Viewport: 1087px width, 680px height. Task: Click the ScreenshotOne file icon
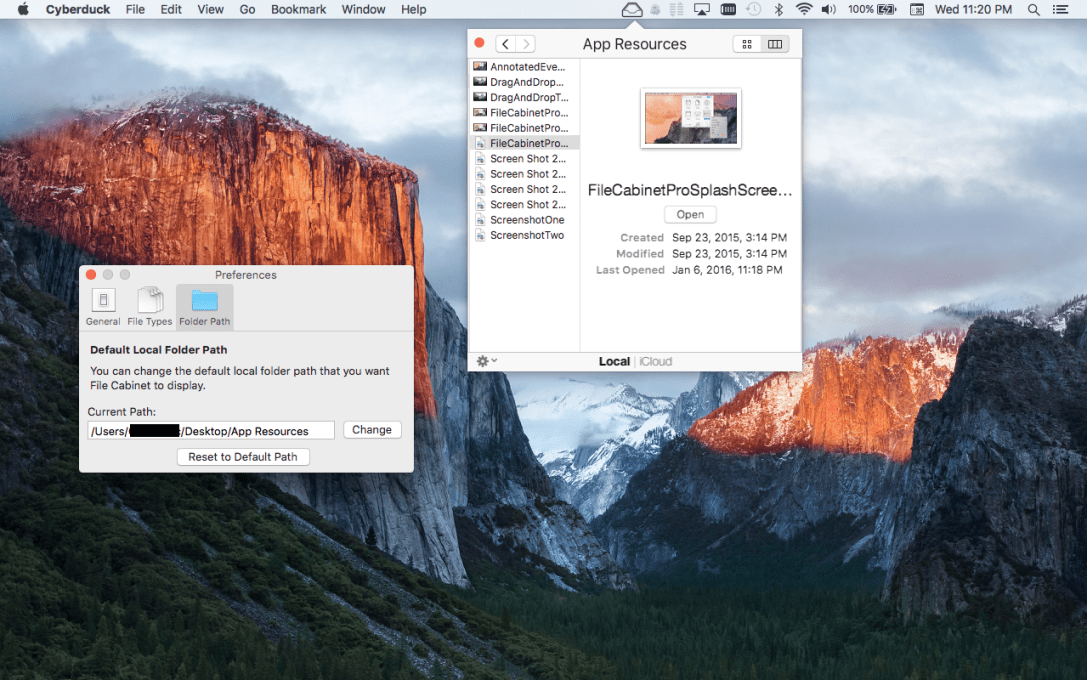point(480,220)
